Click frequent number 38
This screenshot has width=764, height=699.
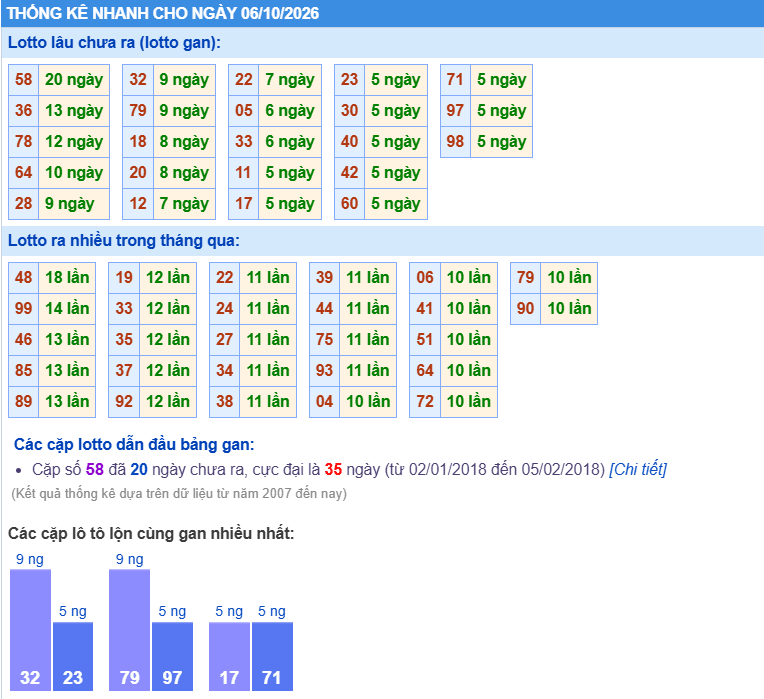click(x=225, y=401)
